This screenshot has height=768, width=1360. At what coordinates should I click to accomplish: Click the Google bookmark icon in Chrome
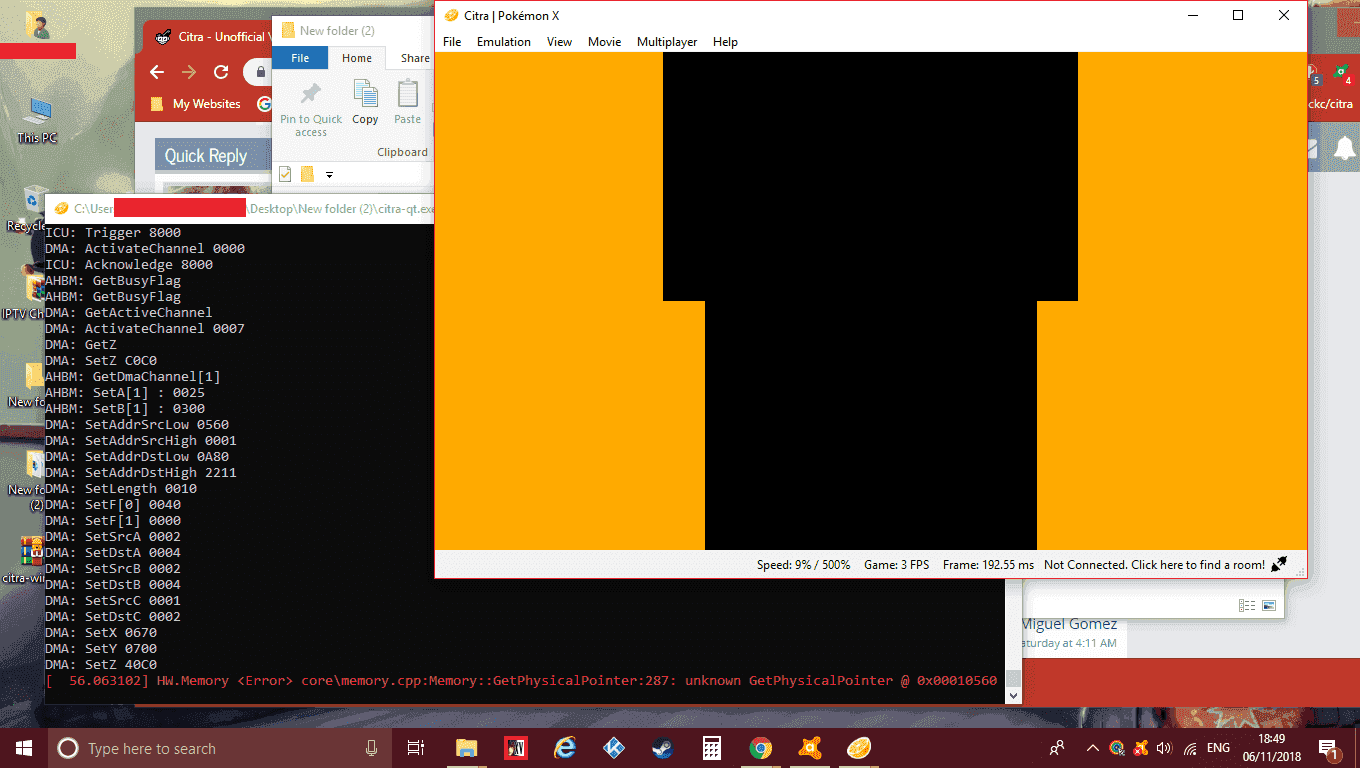264,104
